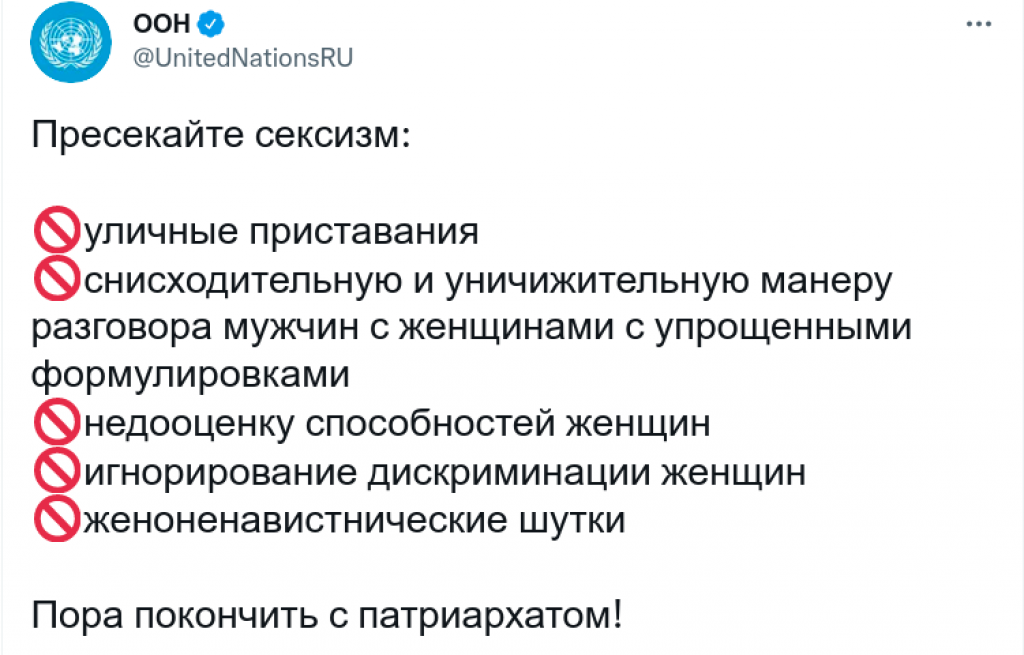This screenshot has width=1024, height=655.
Task: Click the 'Пресекайте сексизм:' heading text
Action: point(221,135)
